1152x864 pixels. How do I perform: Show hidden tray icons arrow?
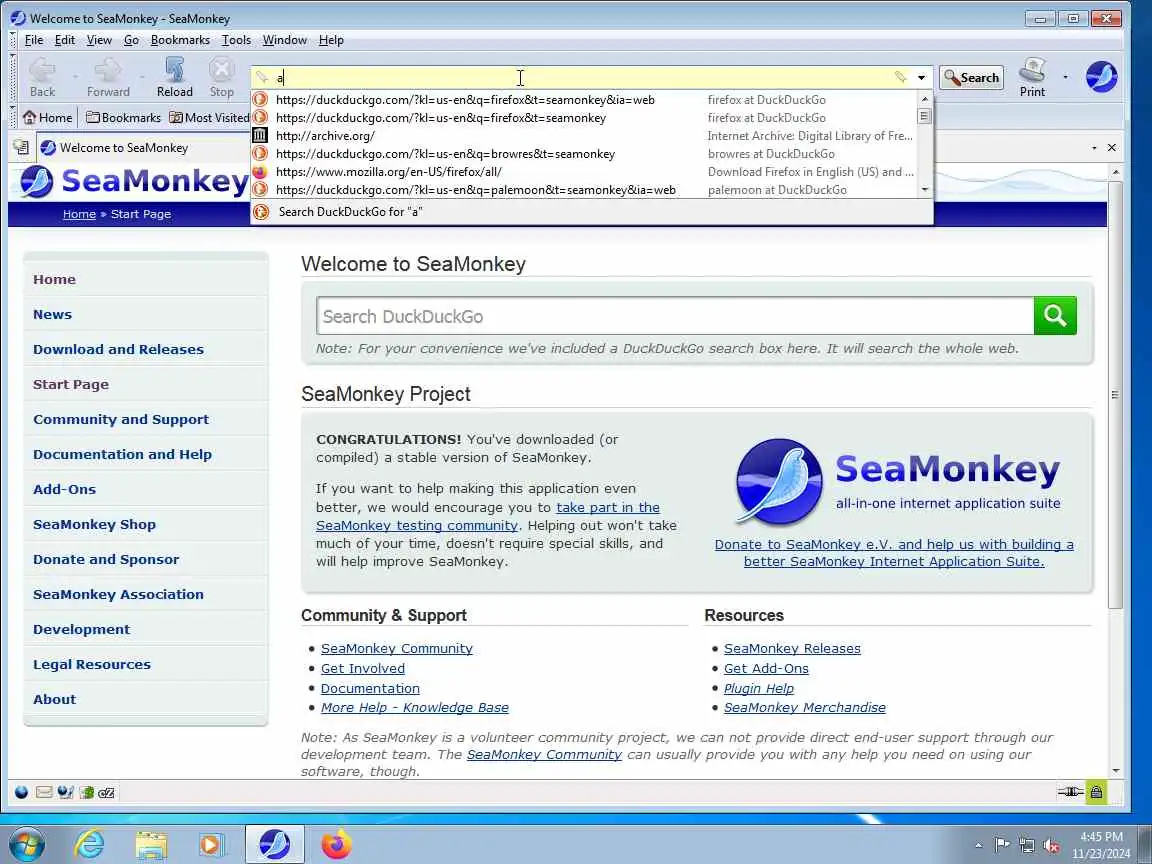(978, 846)
